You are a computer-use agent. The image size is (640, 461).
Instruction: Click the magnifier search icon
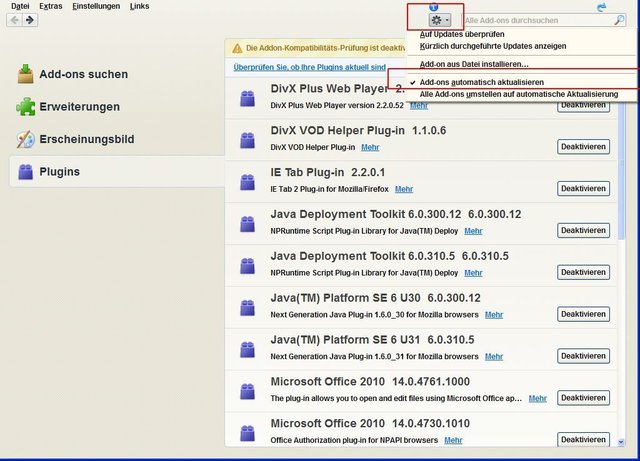point(619,20)
